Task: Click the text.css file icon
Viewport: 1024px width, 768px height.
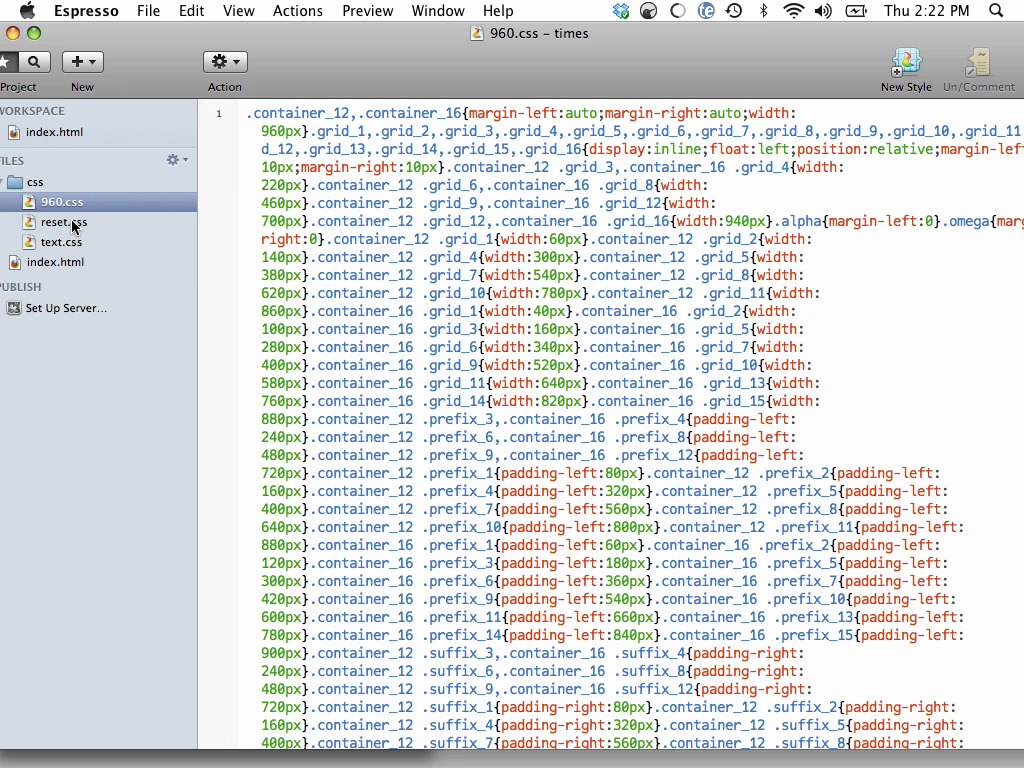Action: (x=29, y=242)
